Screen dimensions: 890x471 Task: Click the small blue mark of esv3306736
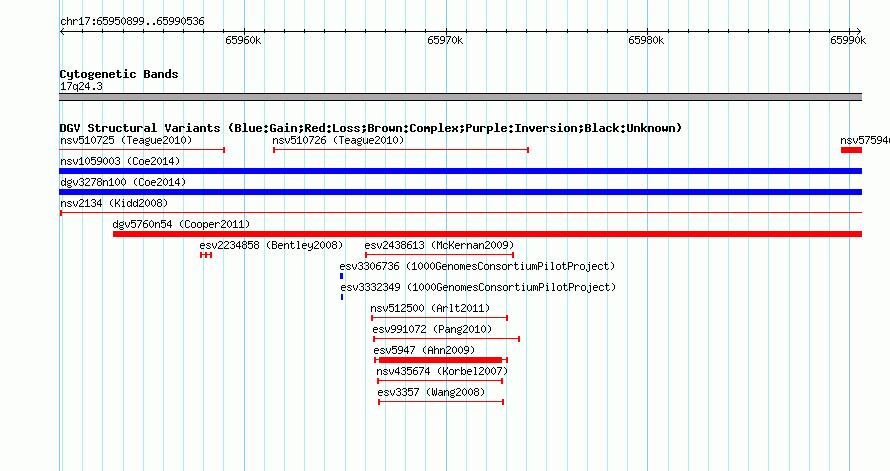pos(341,276)
